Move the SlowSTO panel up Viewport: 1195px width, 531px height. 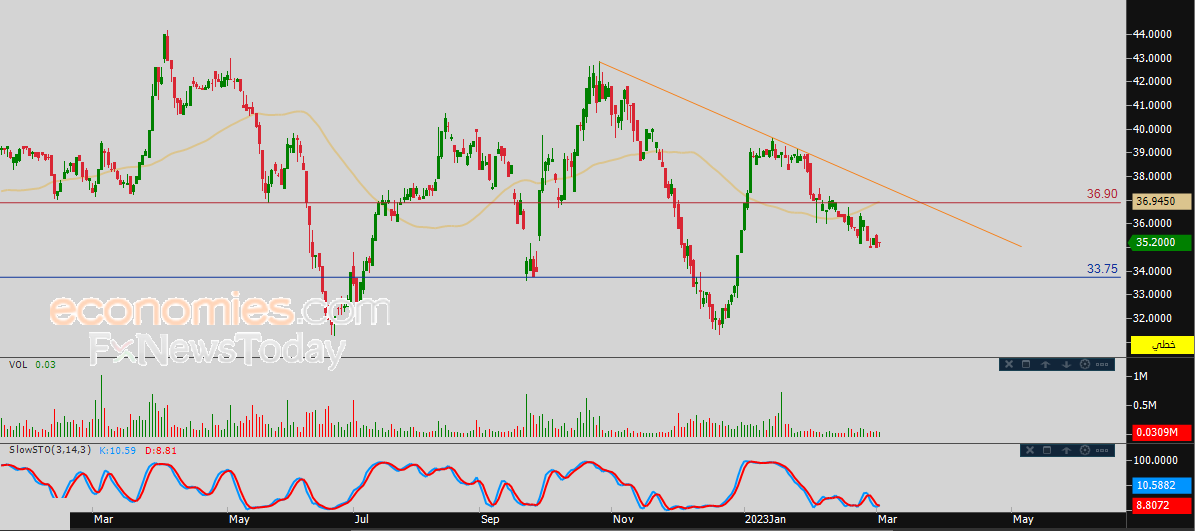[x=1066, y=449]
